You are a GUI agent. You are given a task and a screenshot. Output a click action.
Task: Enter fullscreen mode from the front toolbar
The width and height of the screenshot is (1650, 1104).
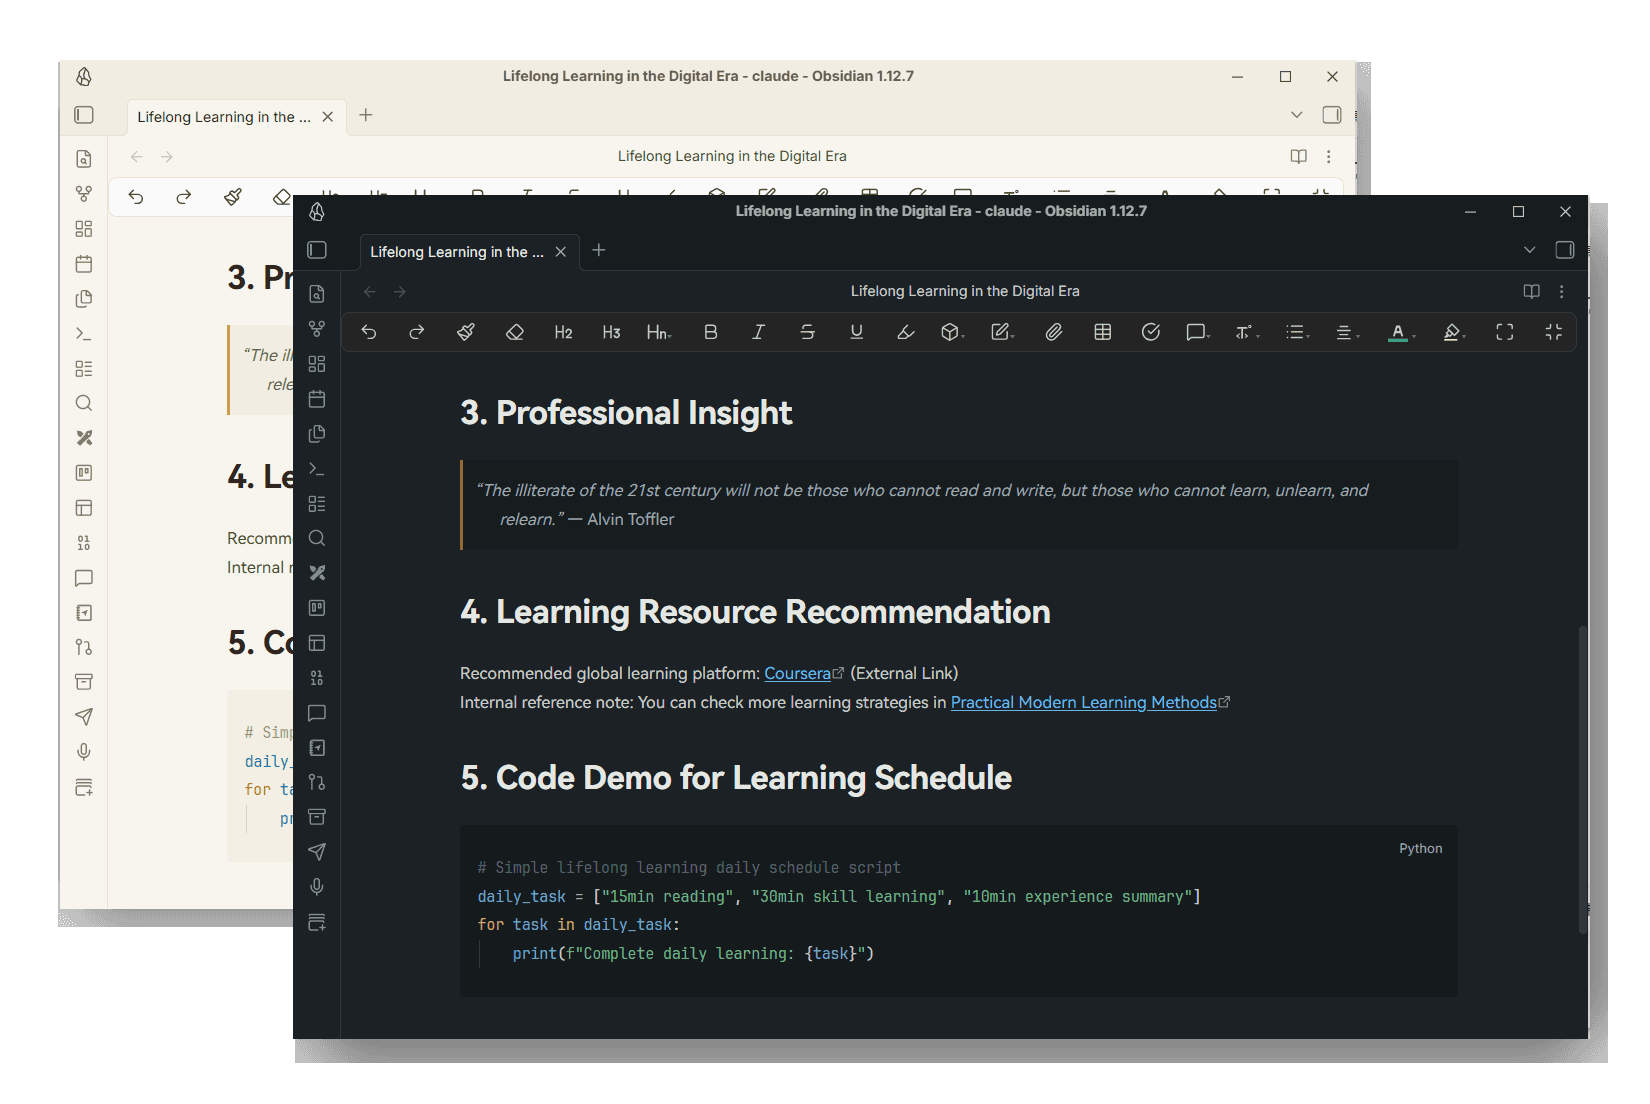click(1505, 332)
